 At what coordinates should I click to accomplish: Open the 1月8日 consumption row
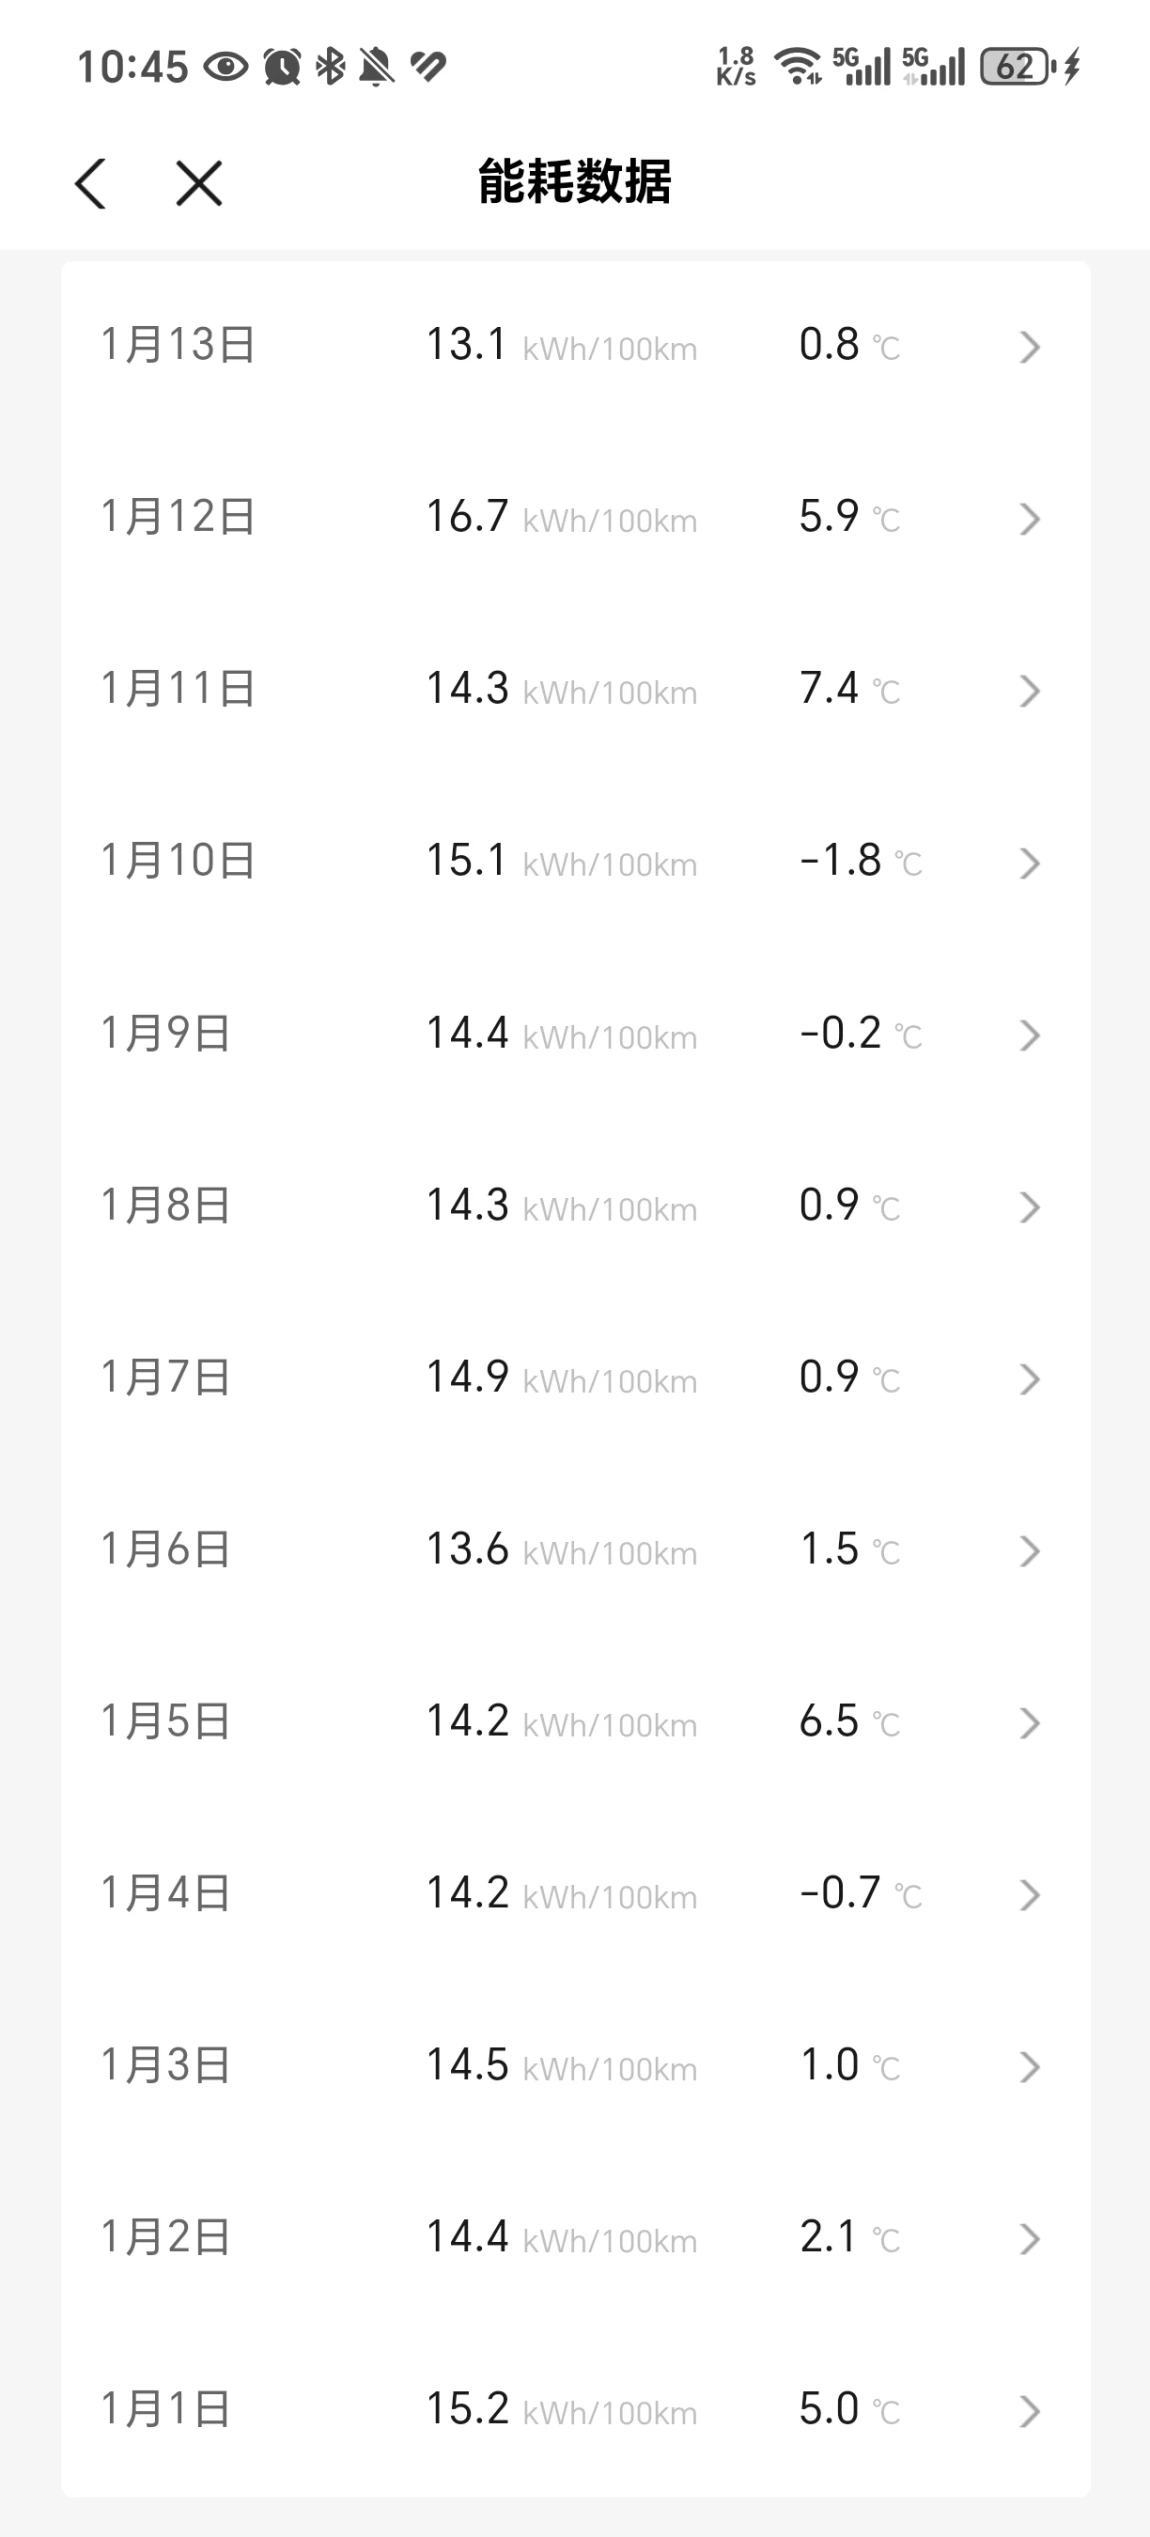[575, 1206]
